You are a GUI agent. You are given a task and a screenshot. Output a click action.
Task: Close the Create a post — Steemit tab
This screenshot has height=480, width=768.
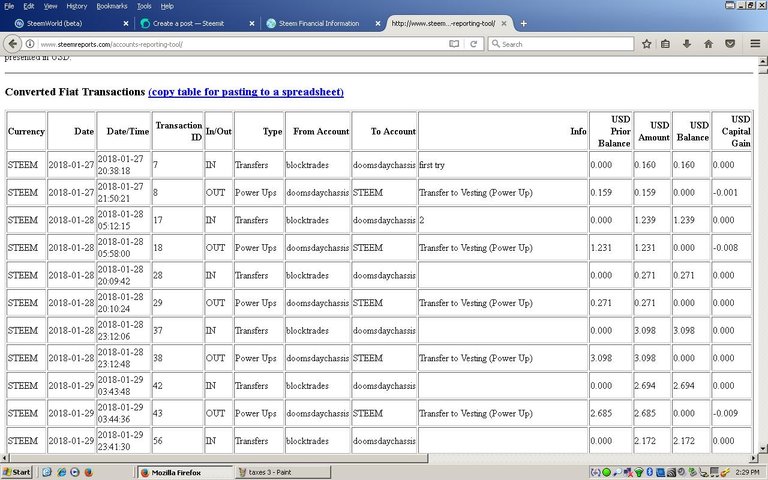point(252,24)
